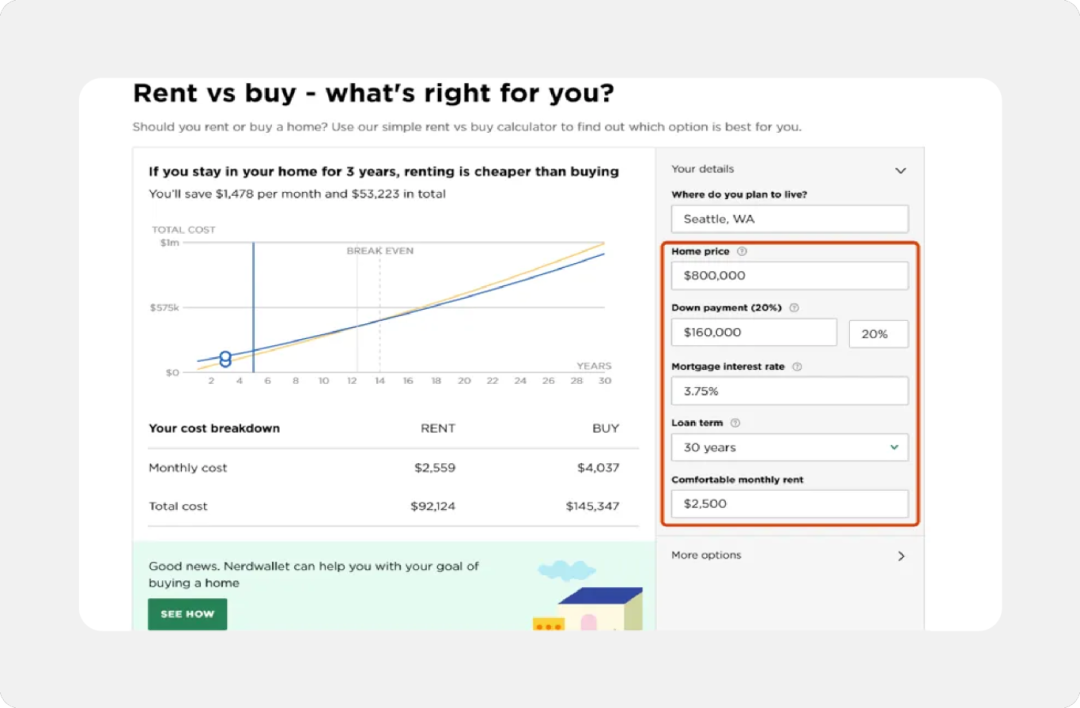Expand the More options section

900,556
